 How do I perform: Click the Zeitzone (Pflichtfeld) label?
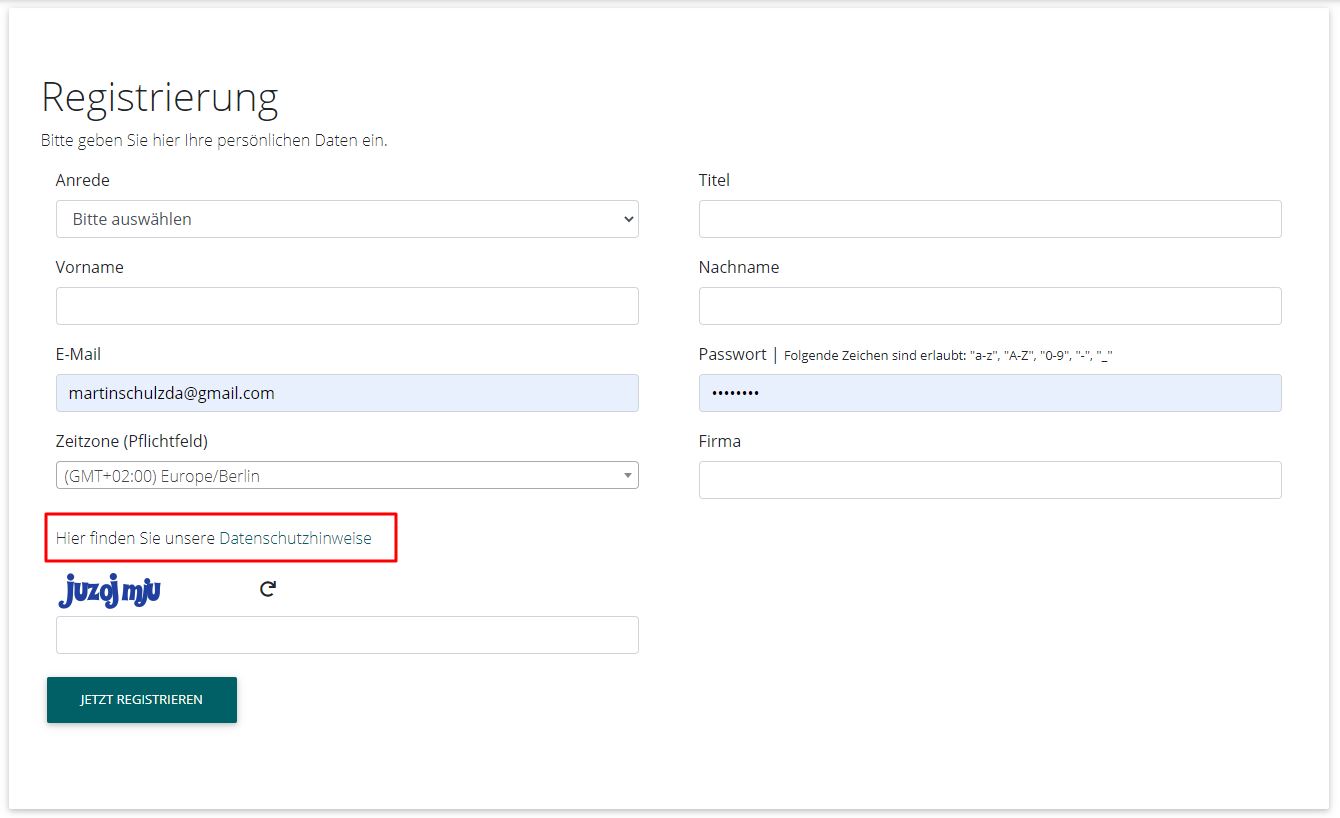[132, 441]
